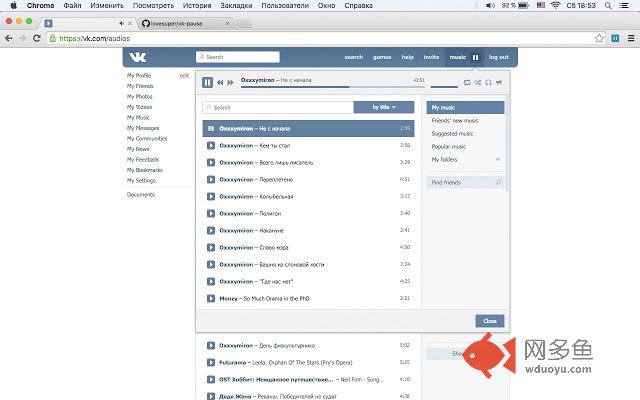Pause playback in the audio player header
The height and width of the screenshot is (400, 640).
(x=207, y=82)
